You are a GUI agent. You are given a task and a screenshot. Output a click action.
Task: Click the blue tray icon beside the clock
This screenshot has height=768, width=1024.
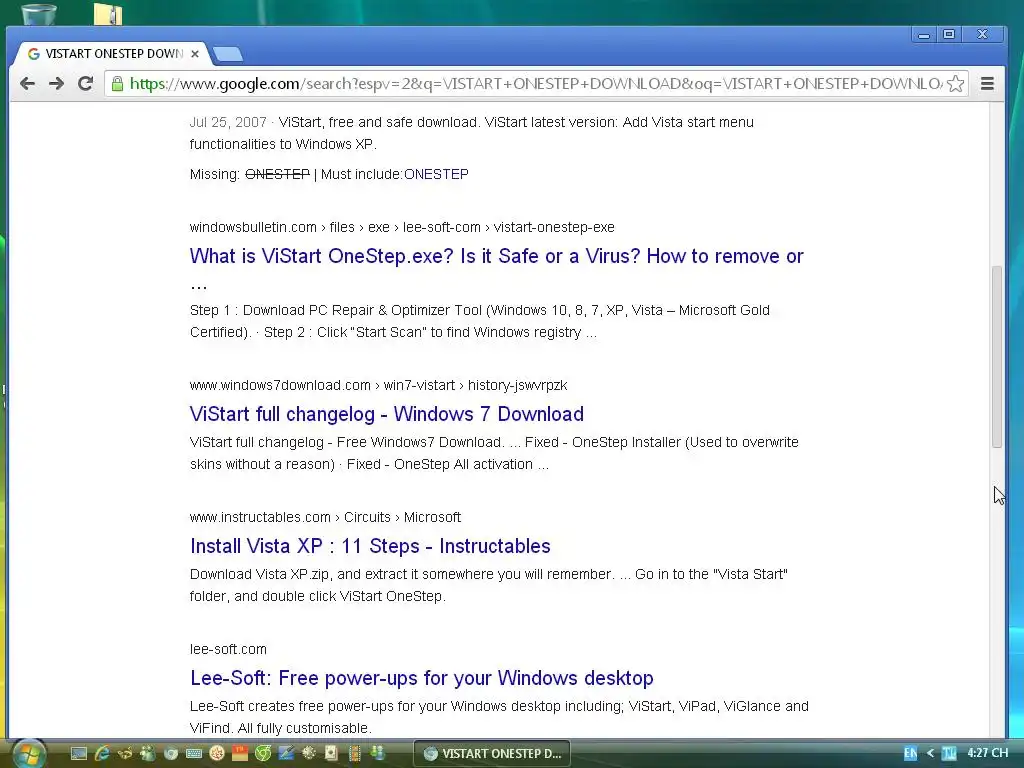(949, 754)
